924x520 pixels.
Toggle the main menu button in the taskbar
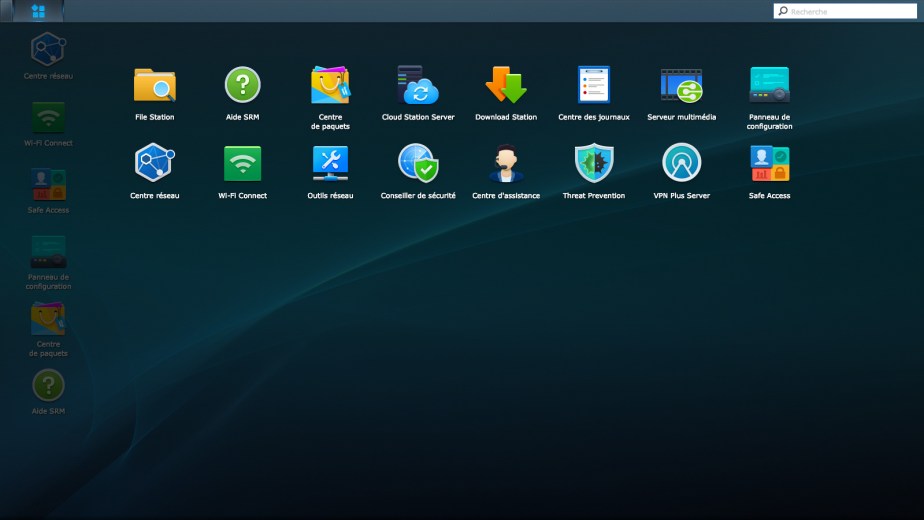pyautogui.click(x=38, y=11)
